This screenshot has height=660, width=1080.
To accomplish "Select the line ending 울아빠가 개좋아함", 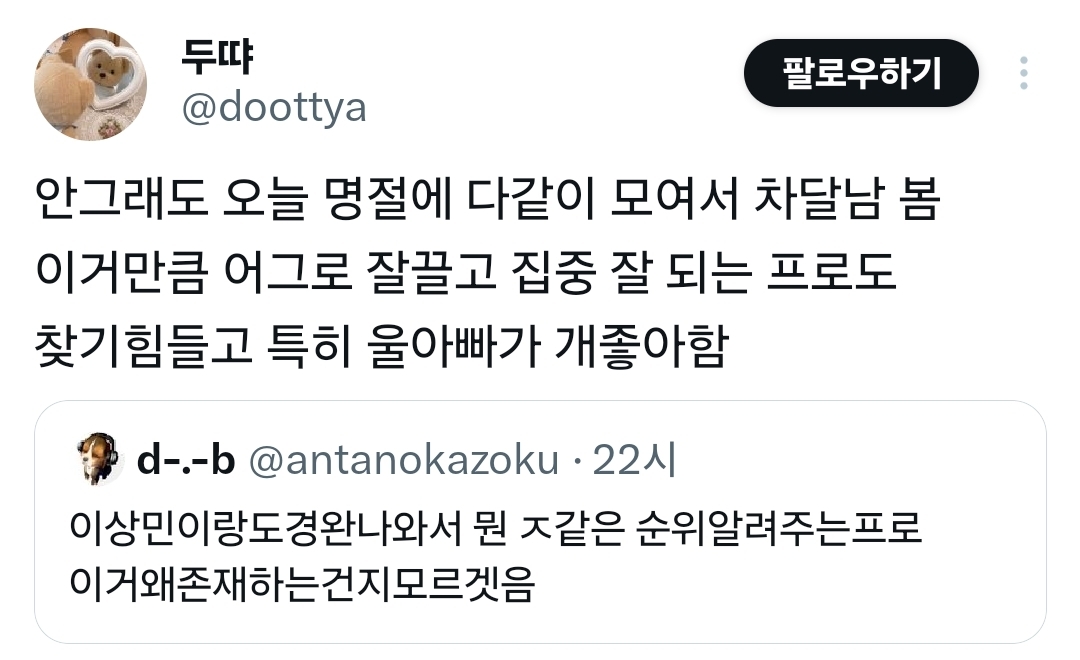I will point(381,346).
